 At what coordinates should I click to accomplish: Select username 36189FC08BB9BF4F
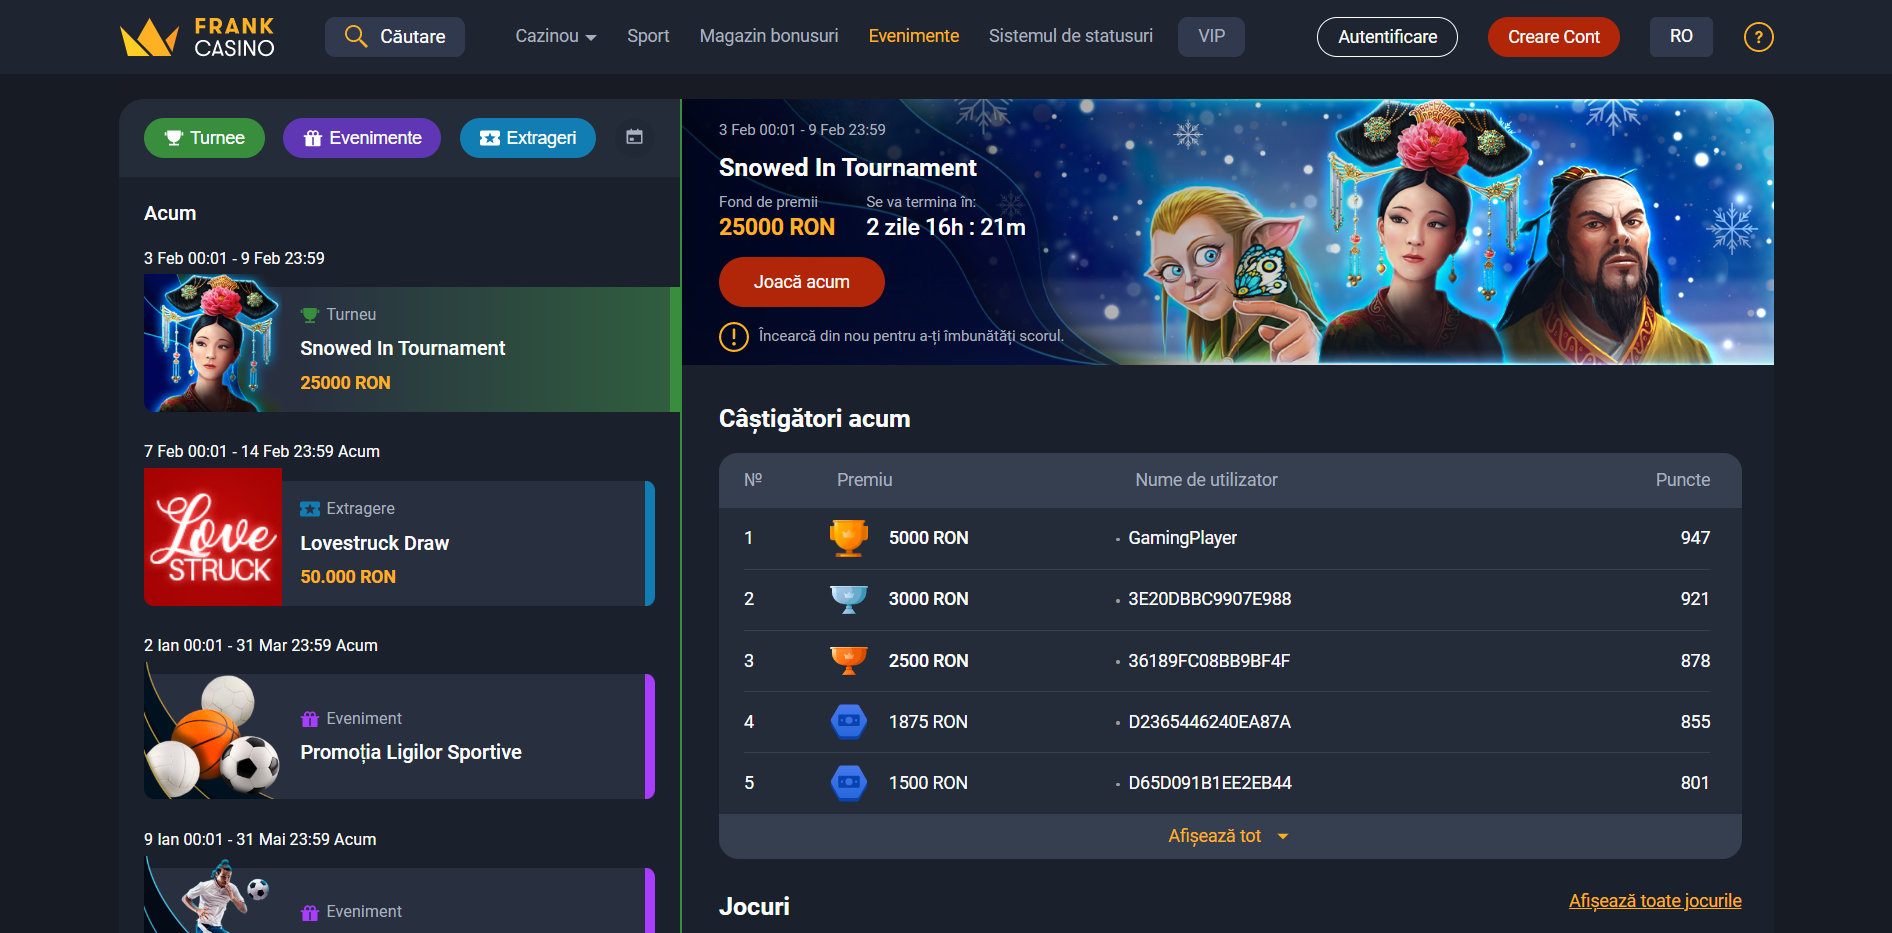pos(1209,661)
